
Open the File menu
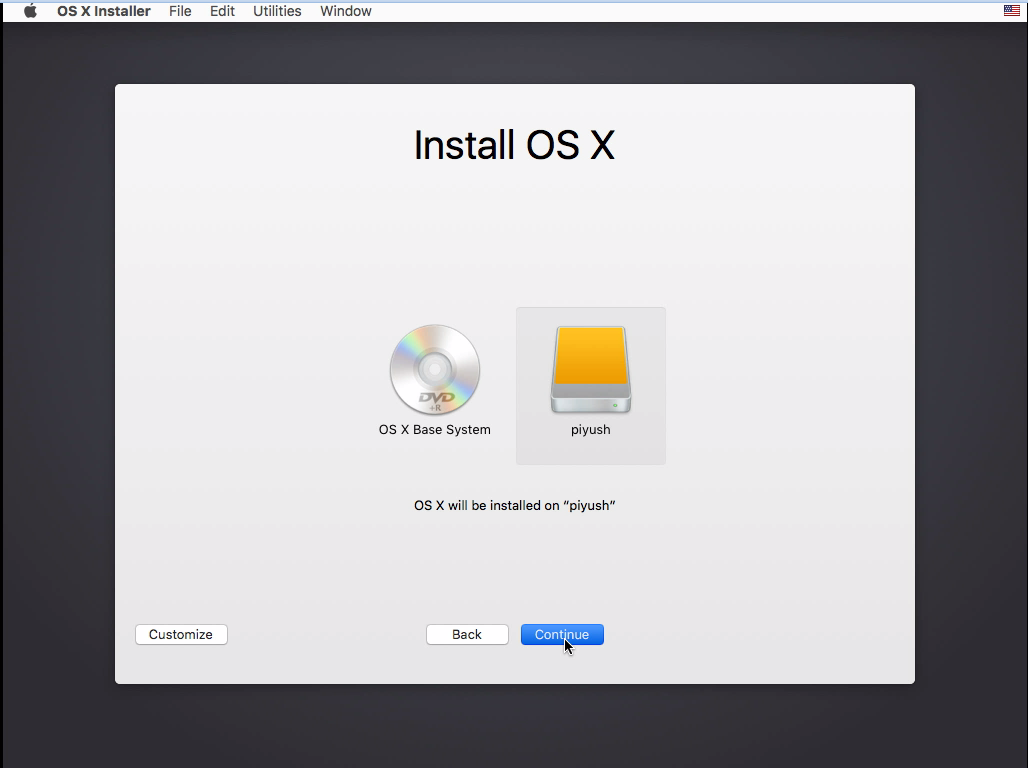[180, 11]
